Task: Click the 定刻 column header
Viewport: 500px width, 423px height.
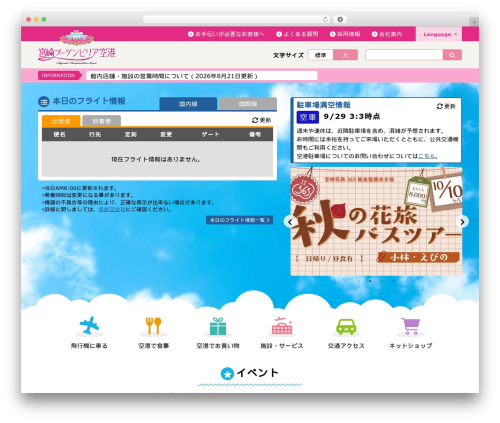Action: pos(131,134)
